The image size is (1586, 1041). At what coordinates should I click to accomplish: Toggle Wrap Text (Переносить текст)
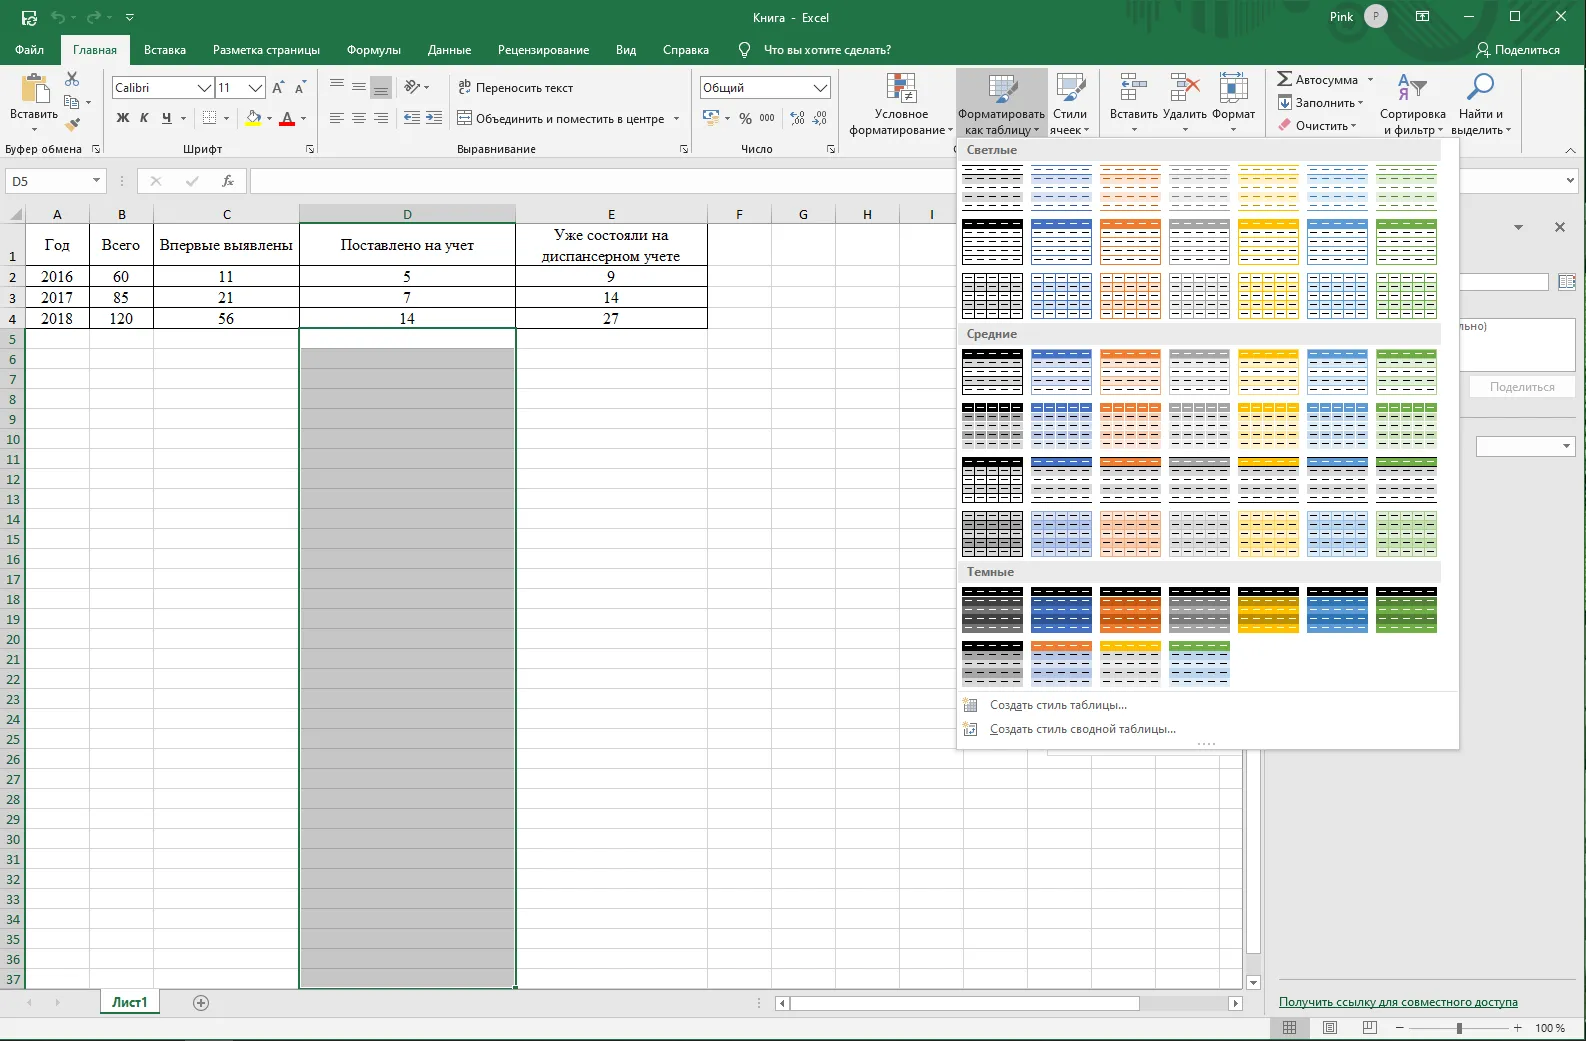coord(515,88)
